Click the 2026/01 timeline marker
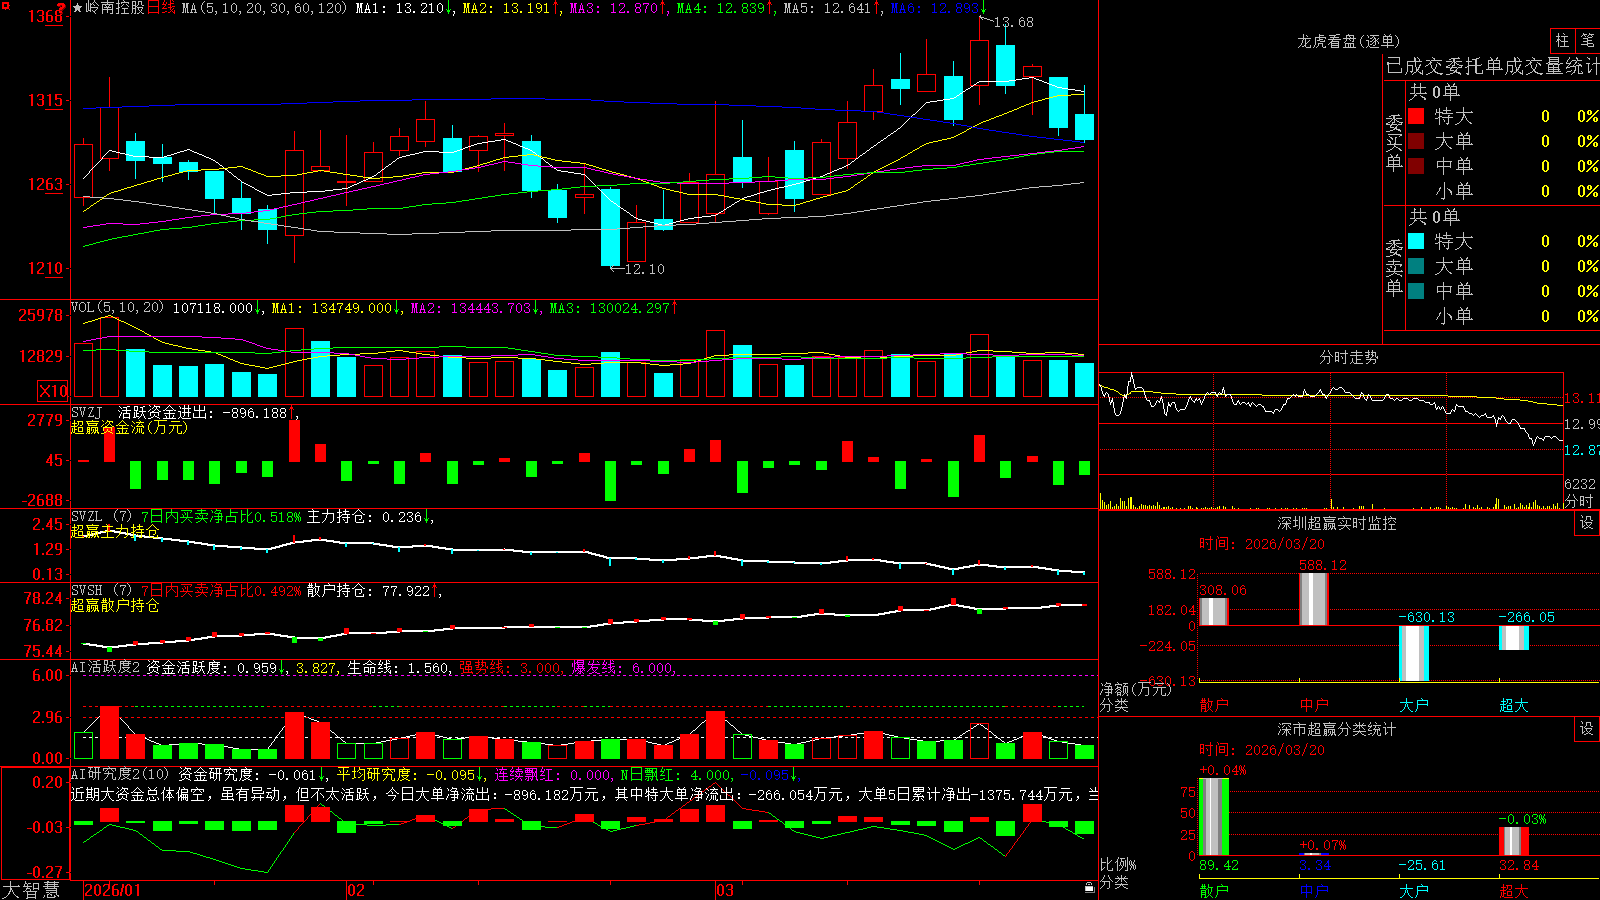 tap(113, 890)
